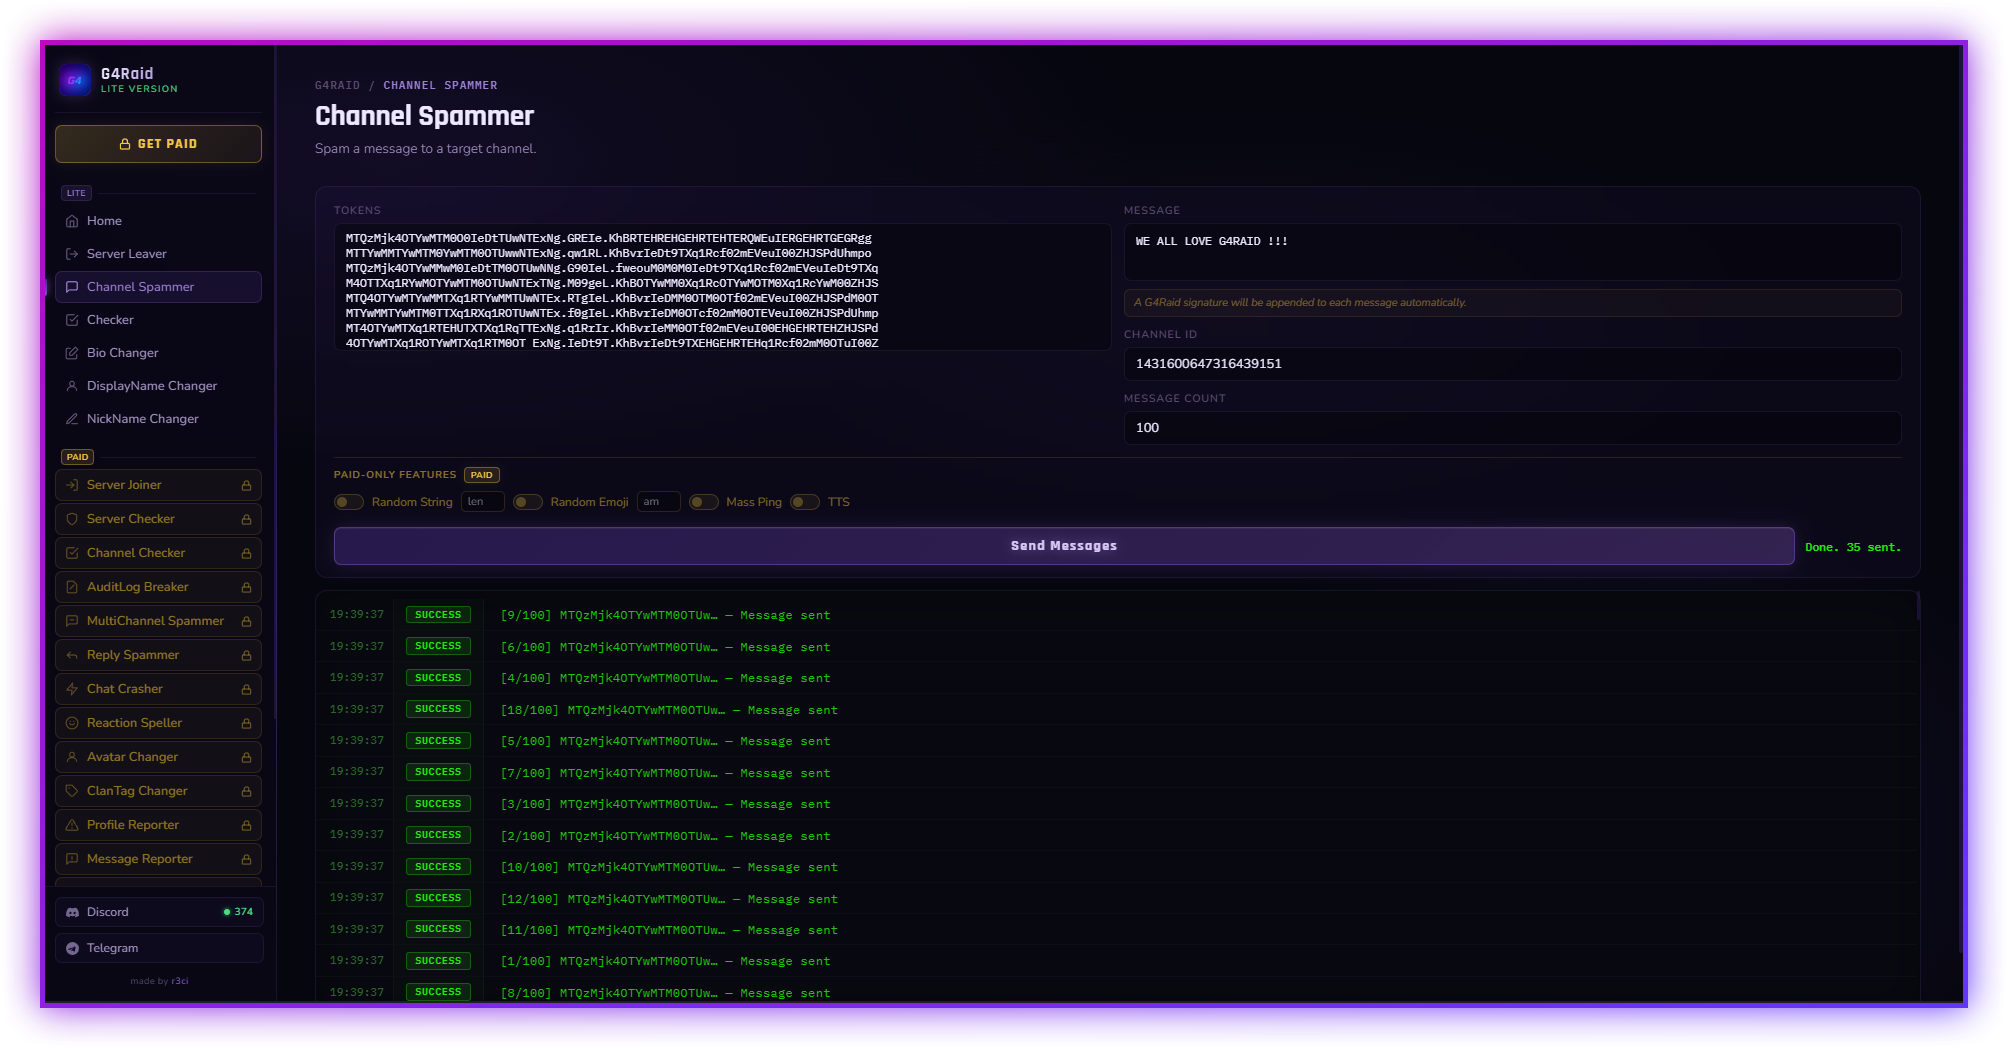
Task: Click the Home house icon
Action: (72, 221)
